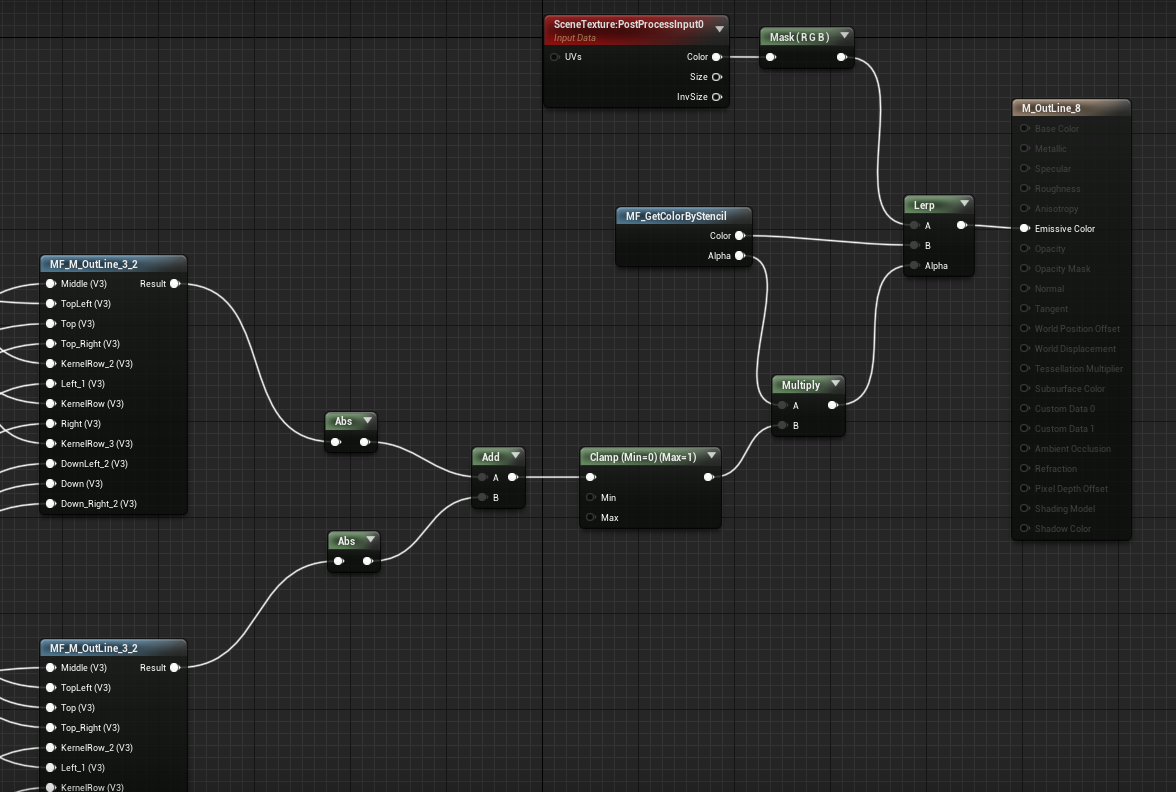Image resolution: width=1176 pixels, height=792 pixels.
Task: Open the dropdown on the SceneTexture:PostProcessInput0 header
Action: click(719, 28)
